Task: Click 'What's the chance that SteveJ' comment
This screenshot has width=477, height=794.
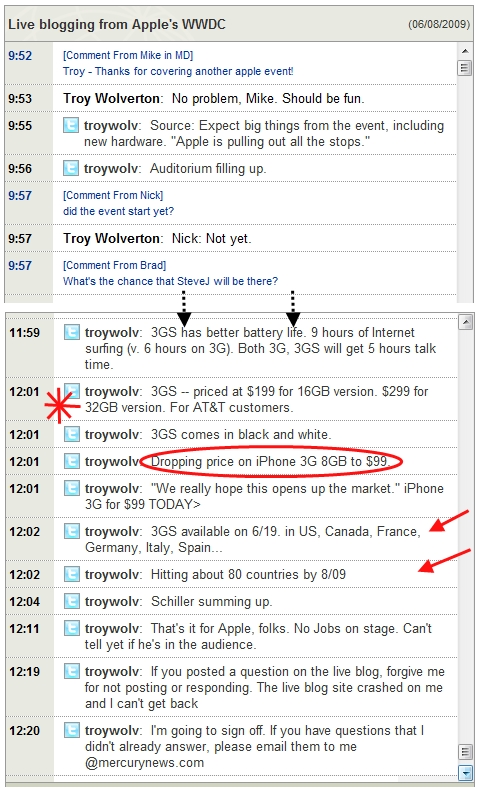Action: (171, 281)
